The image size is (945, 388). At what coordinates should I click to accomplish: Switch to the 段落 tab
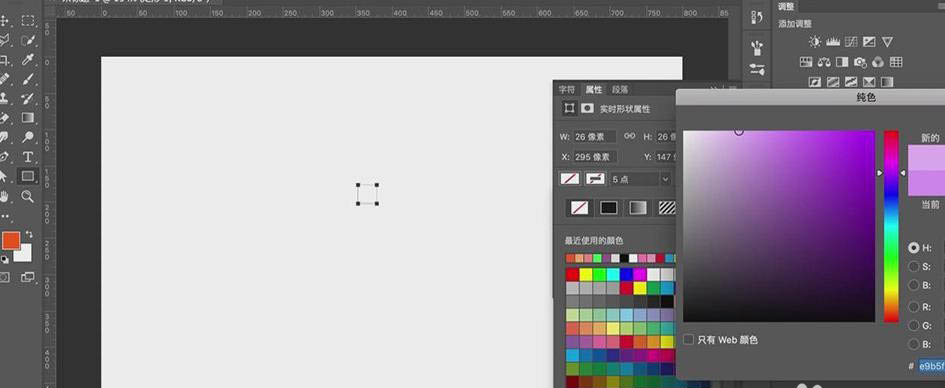(620, 89)
